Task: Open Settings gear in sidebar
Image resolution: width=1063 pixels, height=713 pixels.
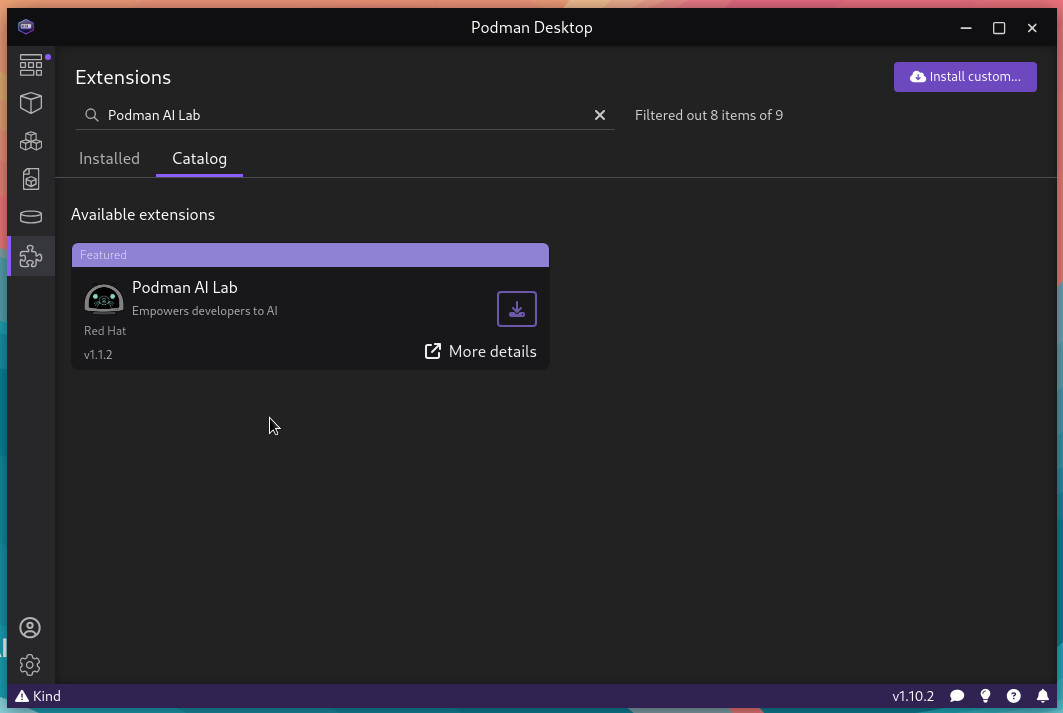Action: pyautogui.click(x=30, y=665)
